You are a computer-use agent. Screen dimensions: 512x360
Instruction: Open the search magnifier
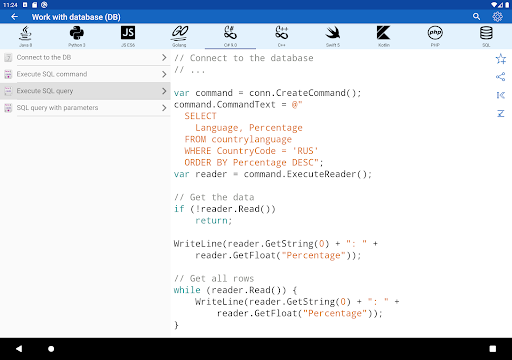[476, 17]
